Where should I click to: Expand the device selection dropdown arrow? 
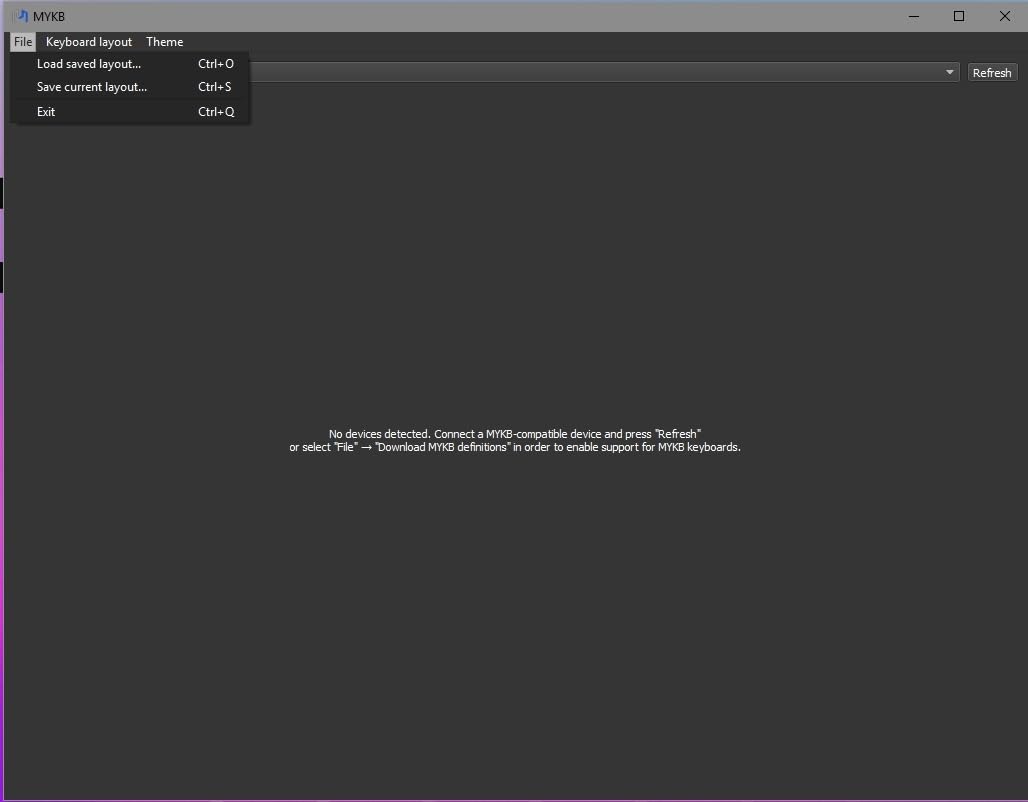[949, 72]
